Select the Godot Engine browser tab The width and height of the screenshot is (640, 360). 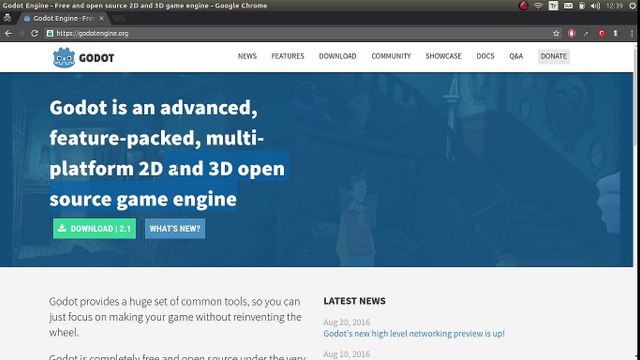[63, 18]
